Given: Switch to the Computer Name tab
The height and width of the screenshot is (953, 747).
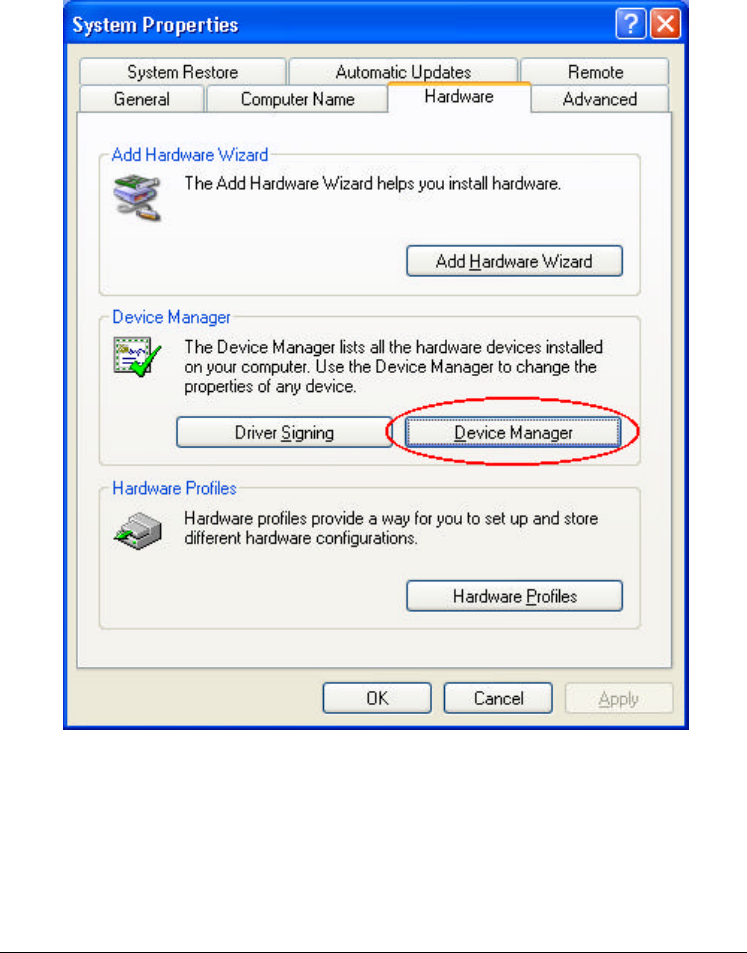Looking at the screenshot, I should pos(297,98).
